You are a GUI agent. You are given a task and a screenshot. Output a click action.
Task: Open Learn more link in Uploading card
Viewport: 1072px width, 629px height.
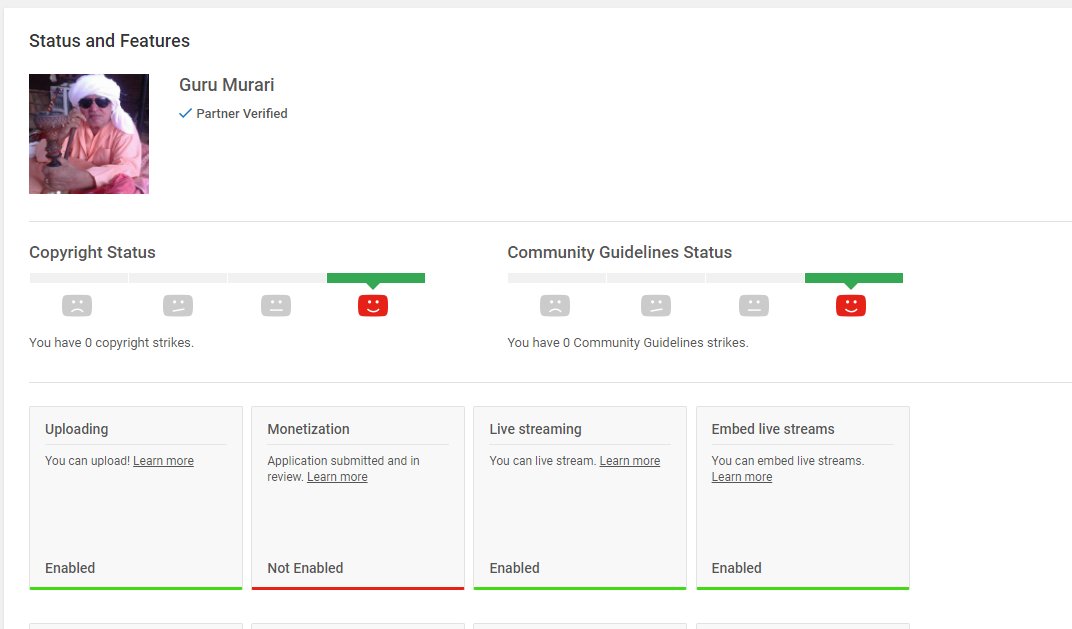(x=163, y=461)
